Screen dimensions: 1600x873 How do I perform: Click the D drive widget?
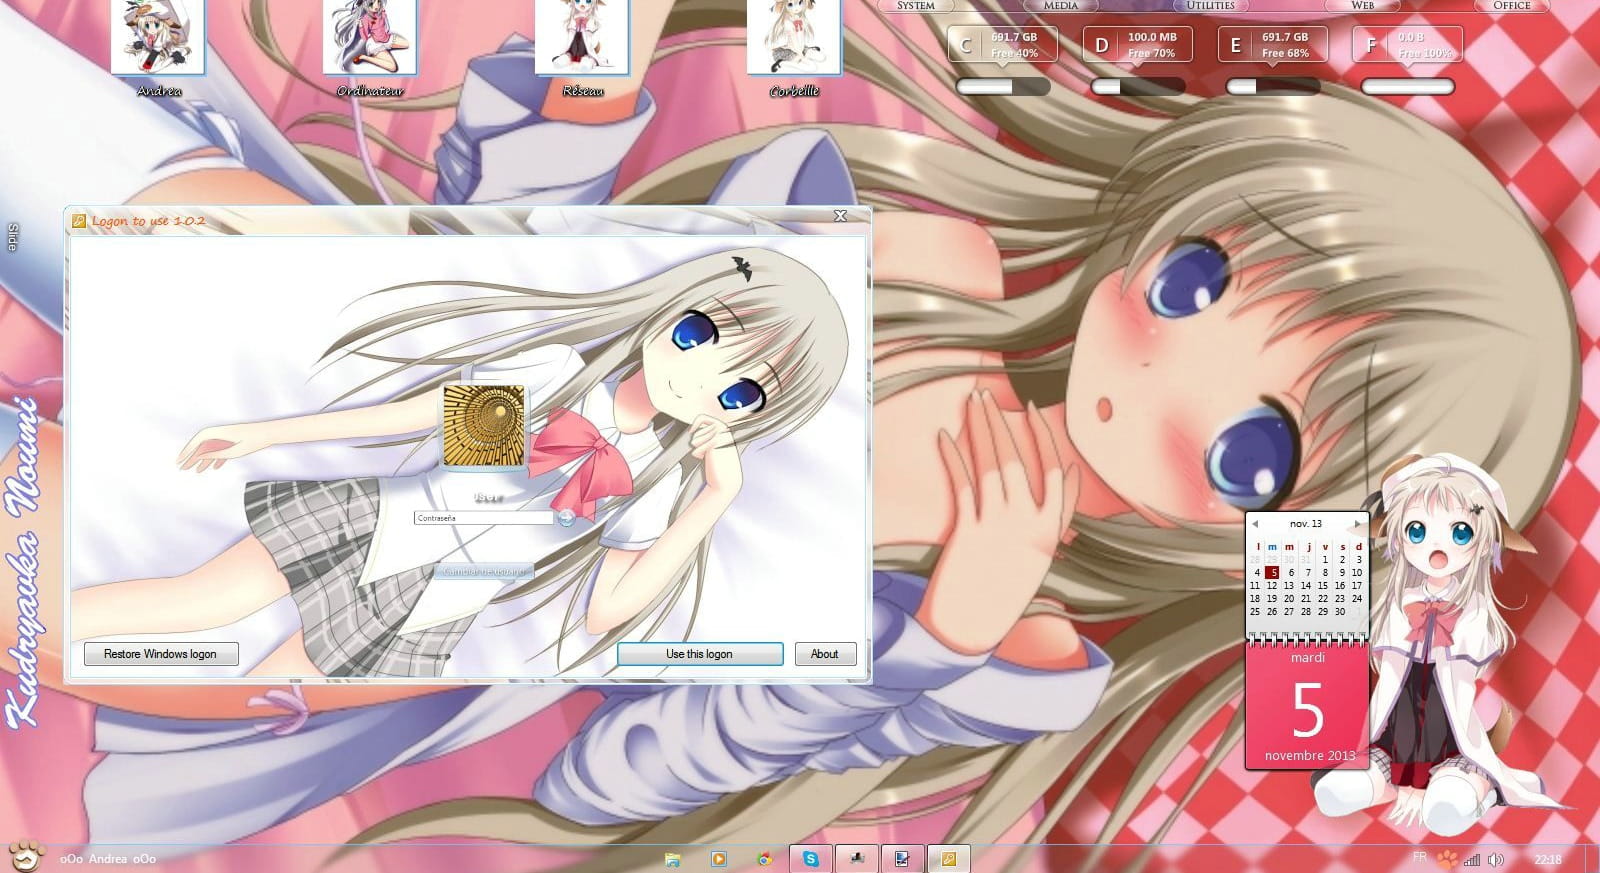point(1138,45)
